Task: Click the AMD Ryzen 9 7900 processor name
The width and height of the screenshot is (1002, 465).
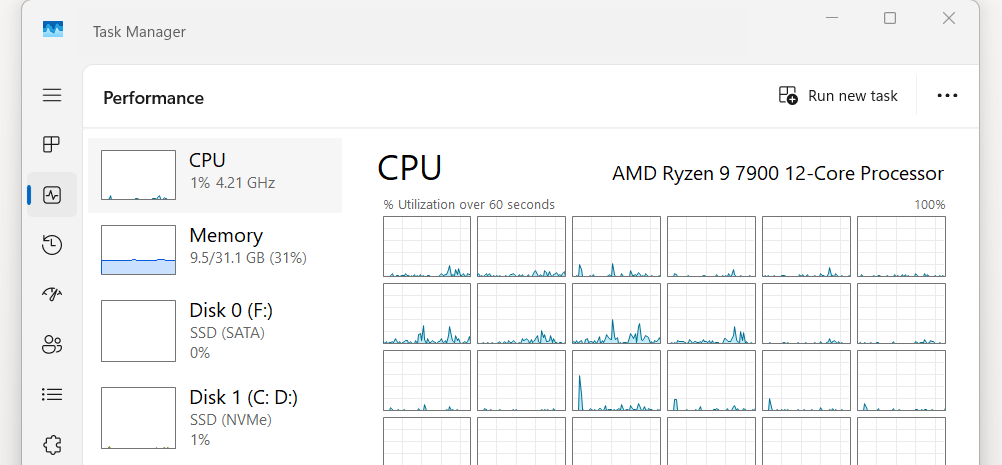Action: point(777,173)
